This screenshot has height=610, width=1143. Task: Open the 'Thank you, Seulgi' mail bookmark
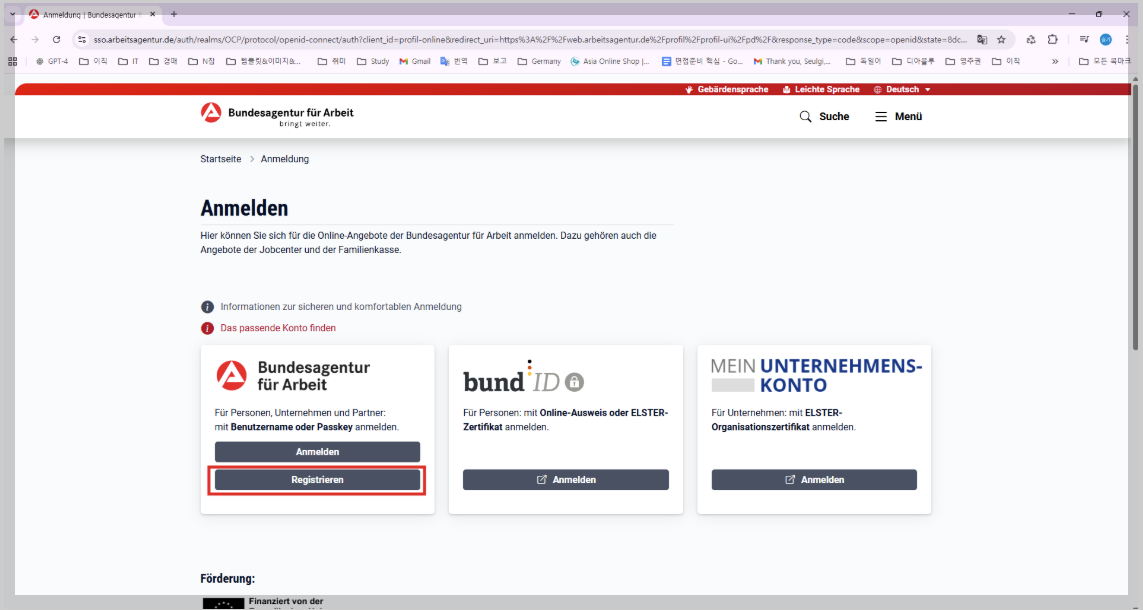click(793, 61)
